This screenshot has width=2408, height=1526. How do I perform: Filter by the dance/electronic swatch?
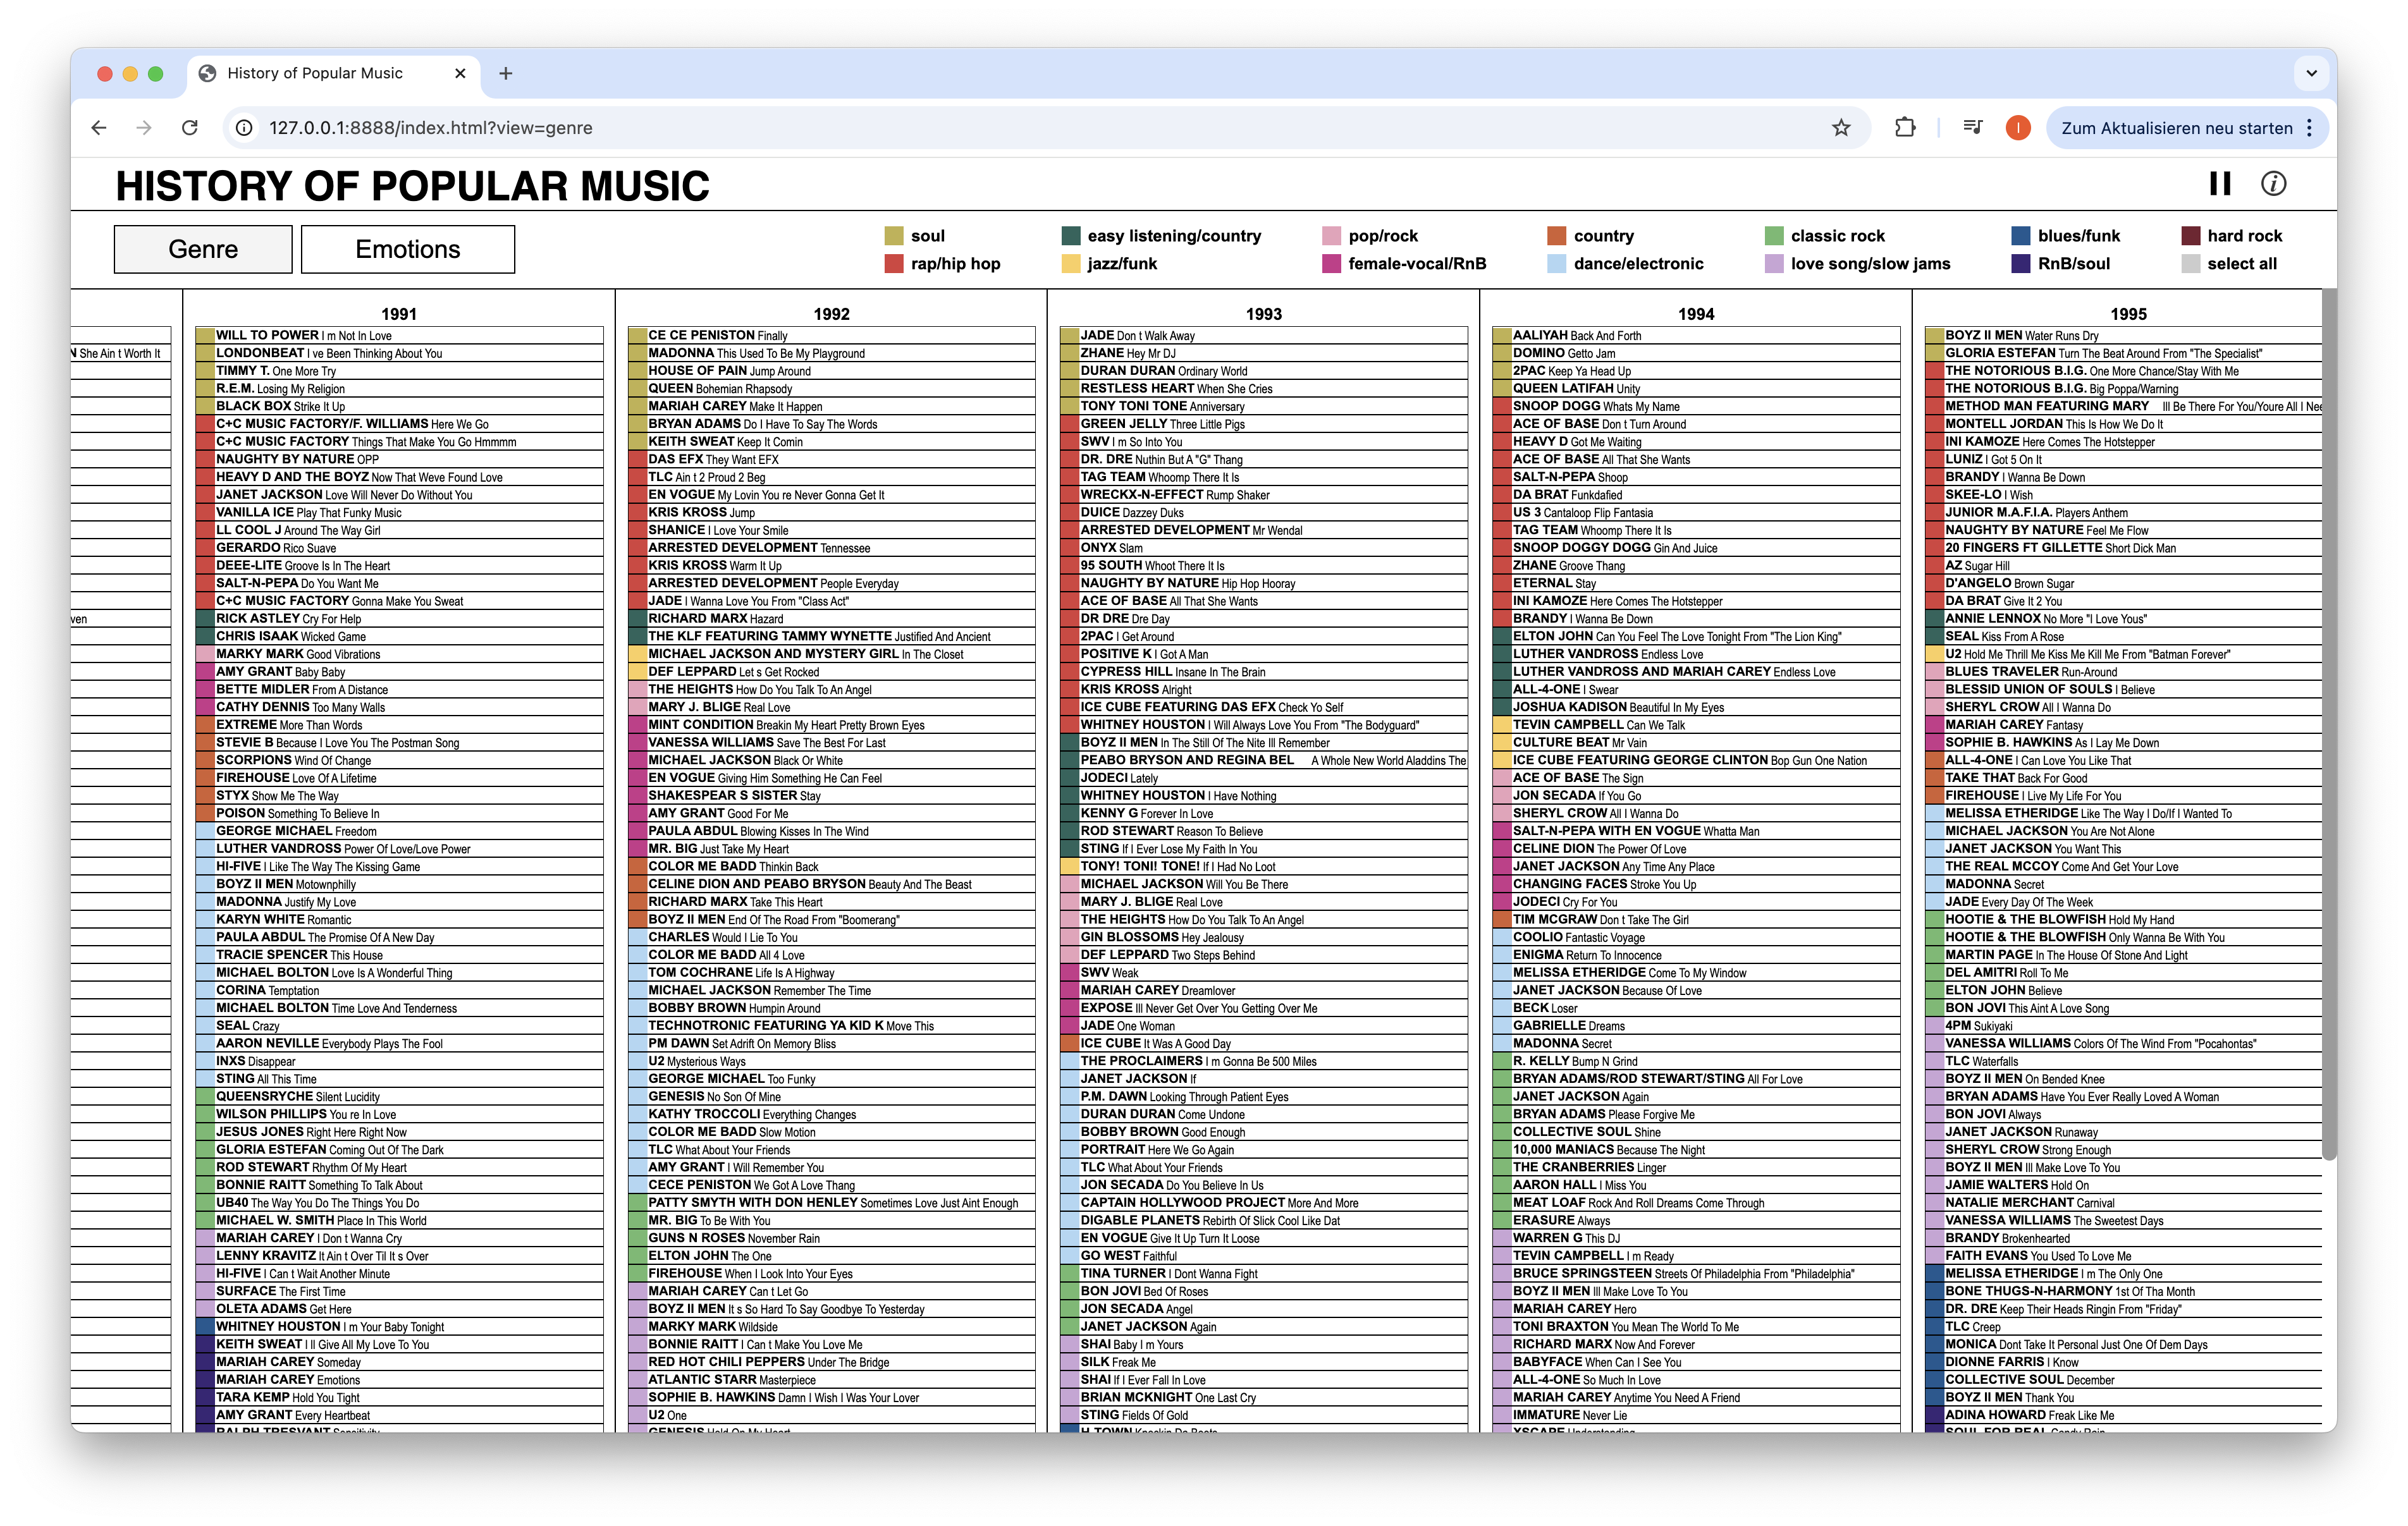1557,264
